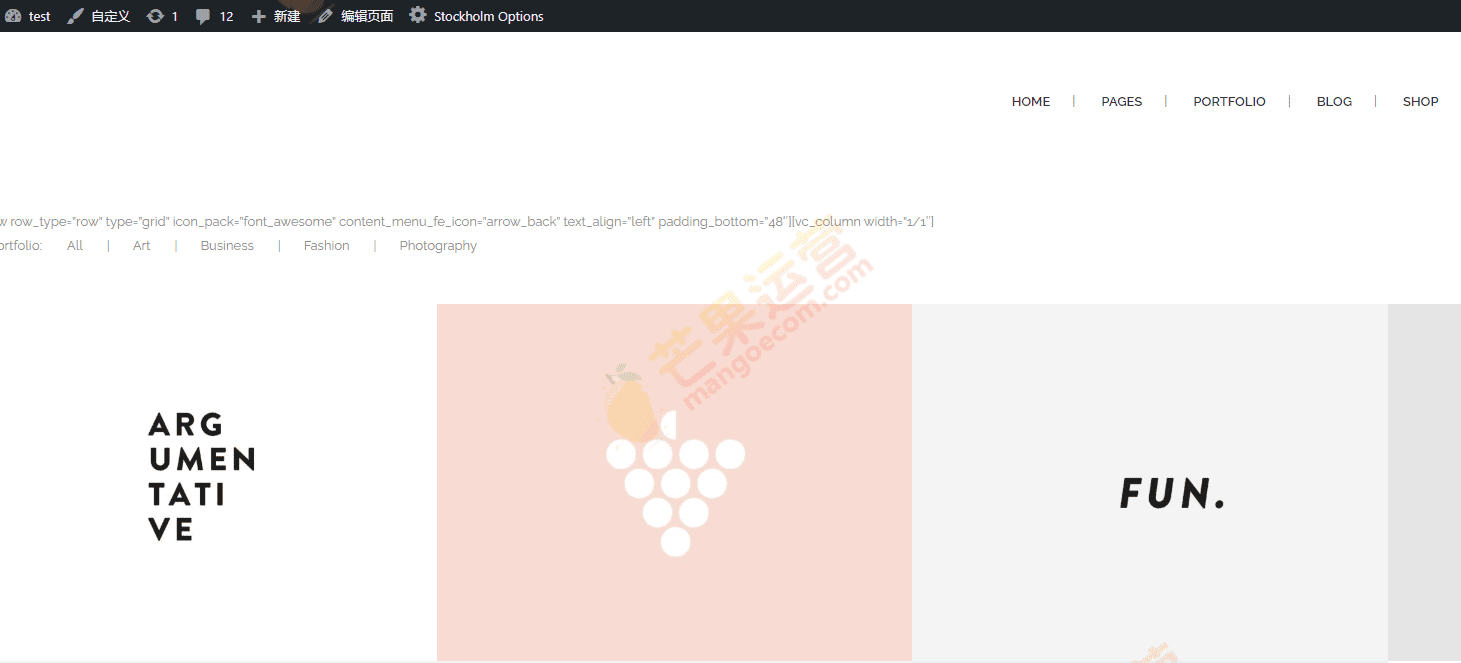Open the PORTFOLIO navigation menu item

(x=1229, y=102)
